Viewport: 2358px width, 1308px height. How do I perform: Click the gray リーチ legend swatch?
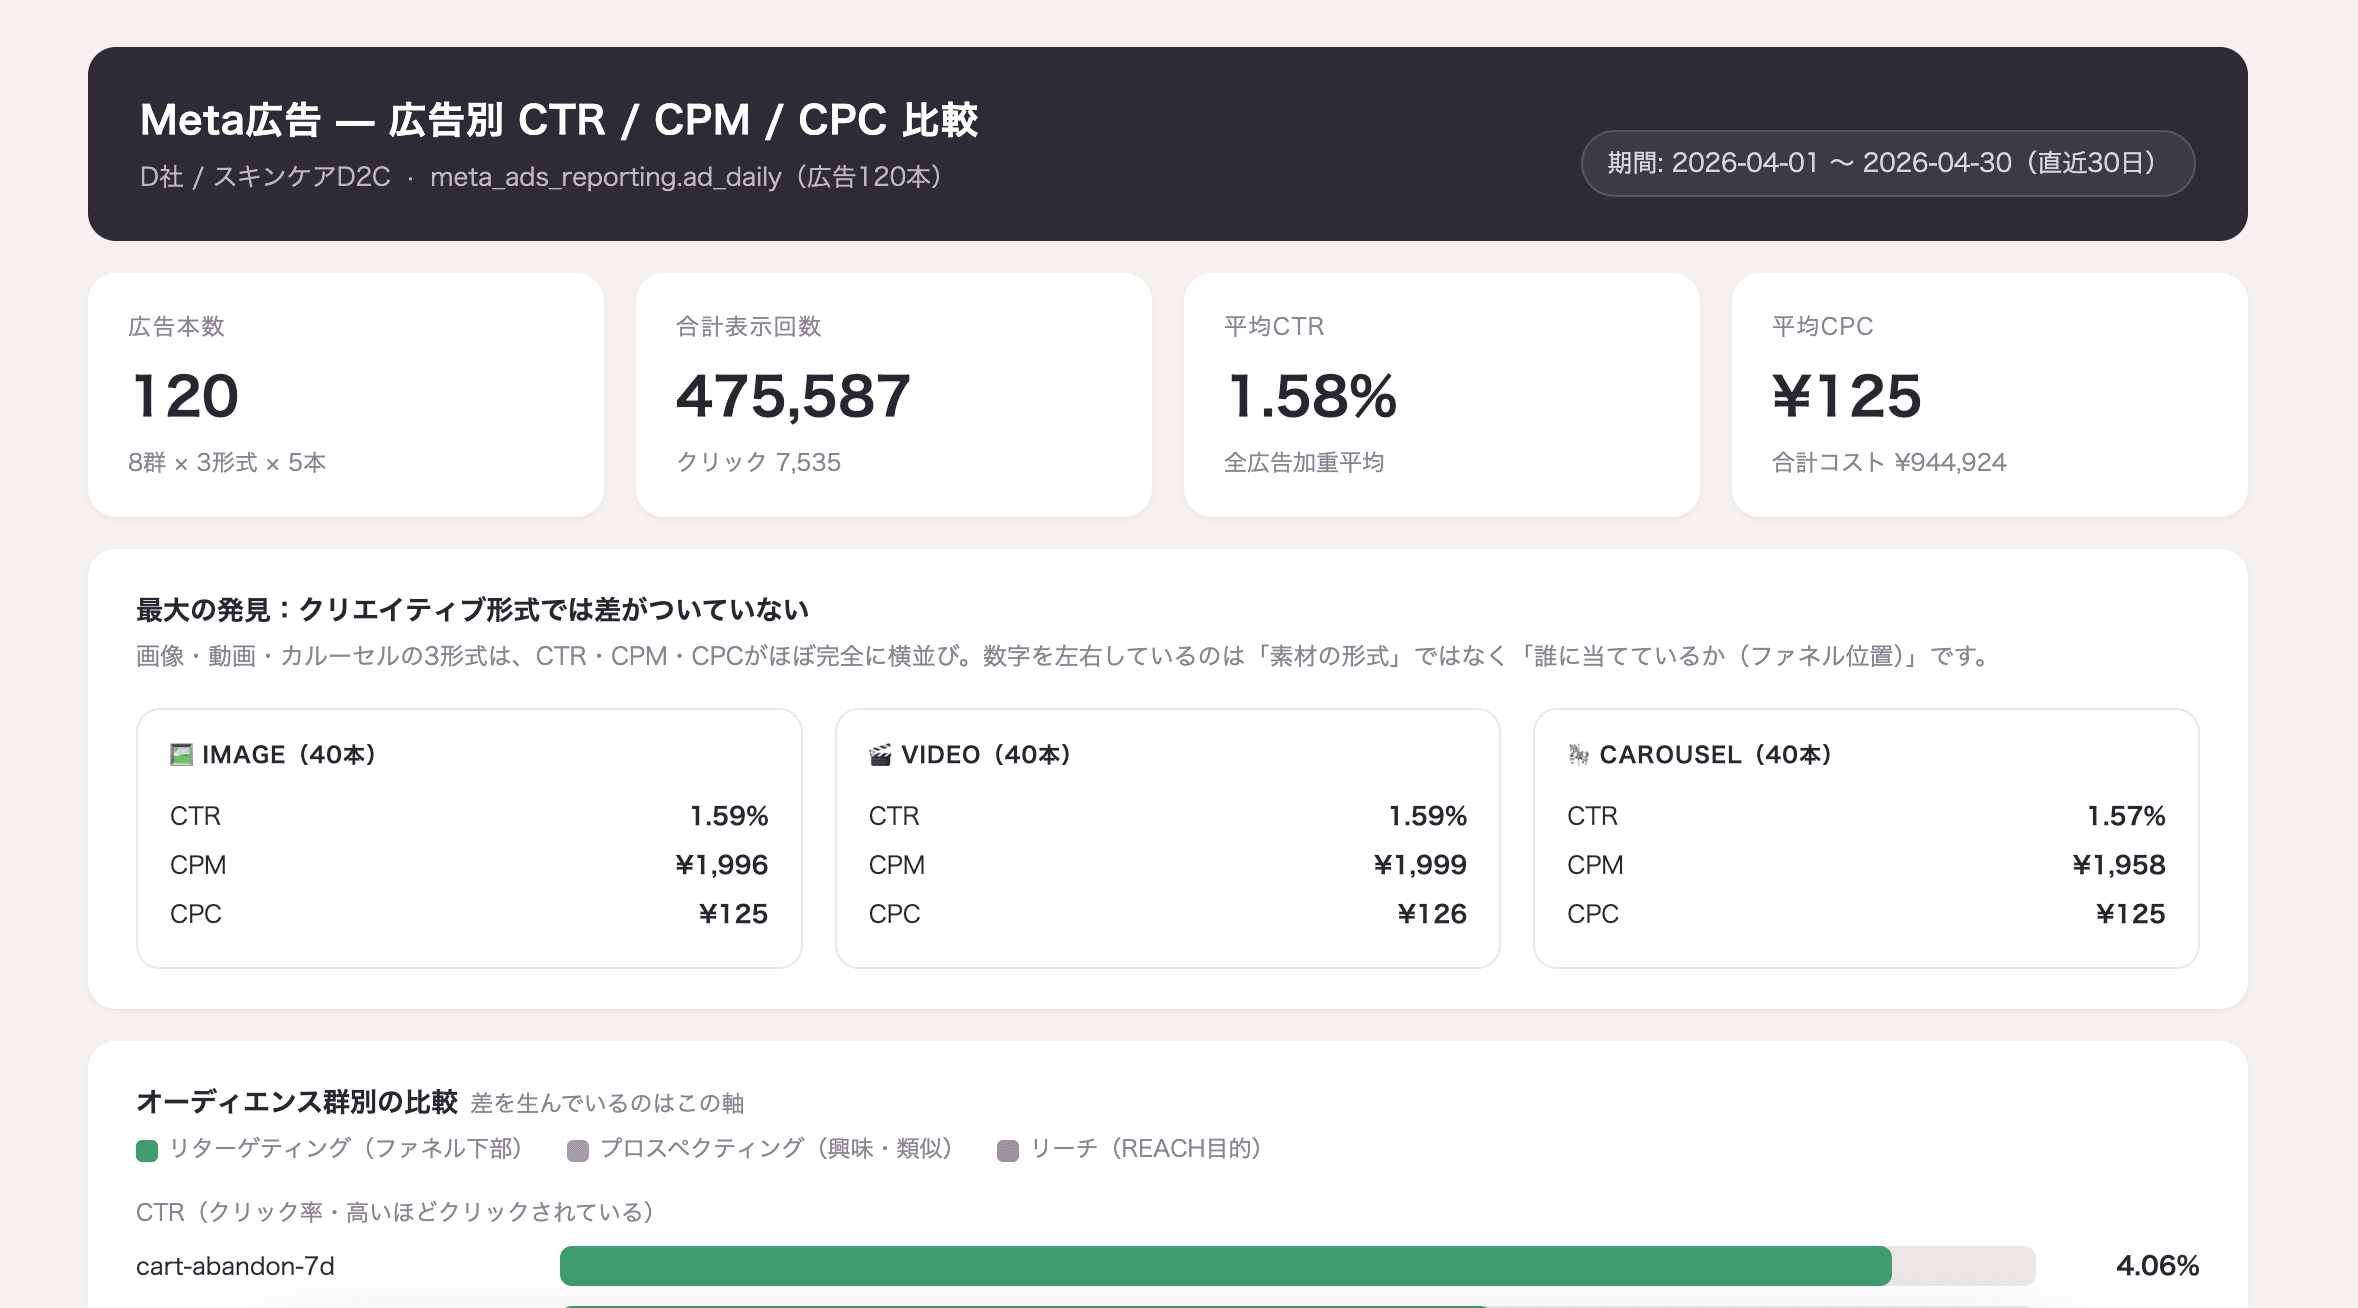pyautogui.click(x=1008, y=1151)
